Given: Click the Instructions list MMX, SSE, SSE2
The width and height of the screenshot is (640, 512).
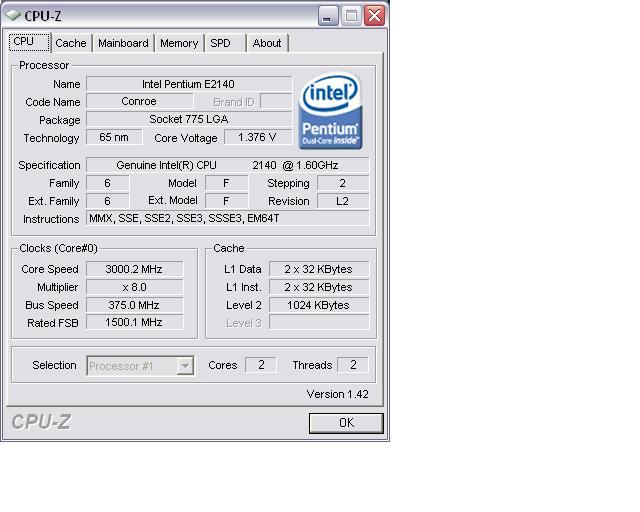Looking at the screenshot, I should click(227, 218).
